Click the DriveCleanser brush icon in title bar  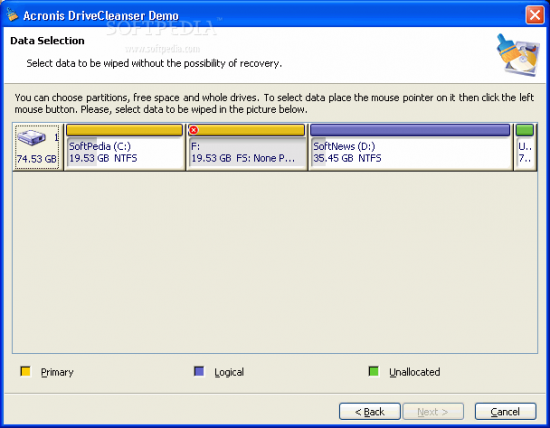point(12,14)
